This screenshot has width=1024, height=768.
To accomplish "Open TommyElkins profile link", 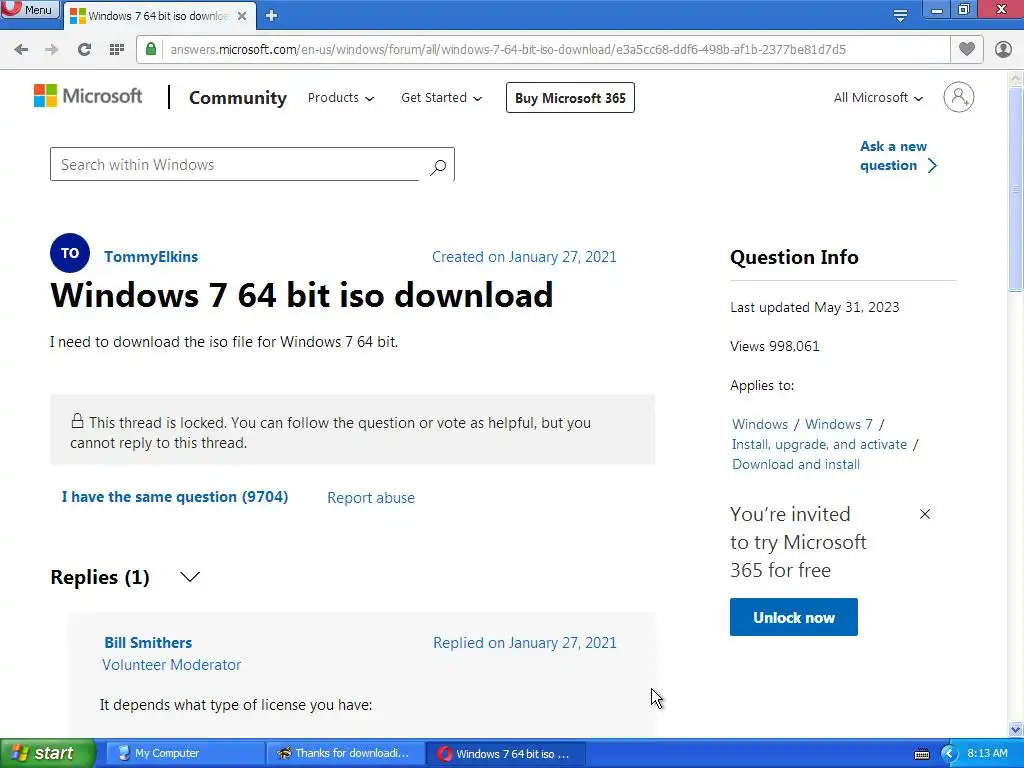I will (x=151, y=257).
